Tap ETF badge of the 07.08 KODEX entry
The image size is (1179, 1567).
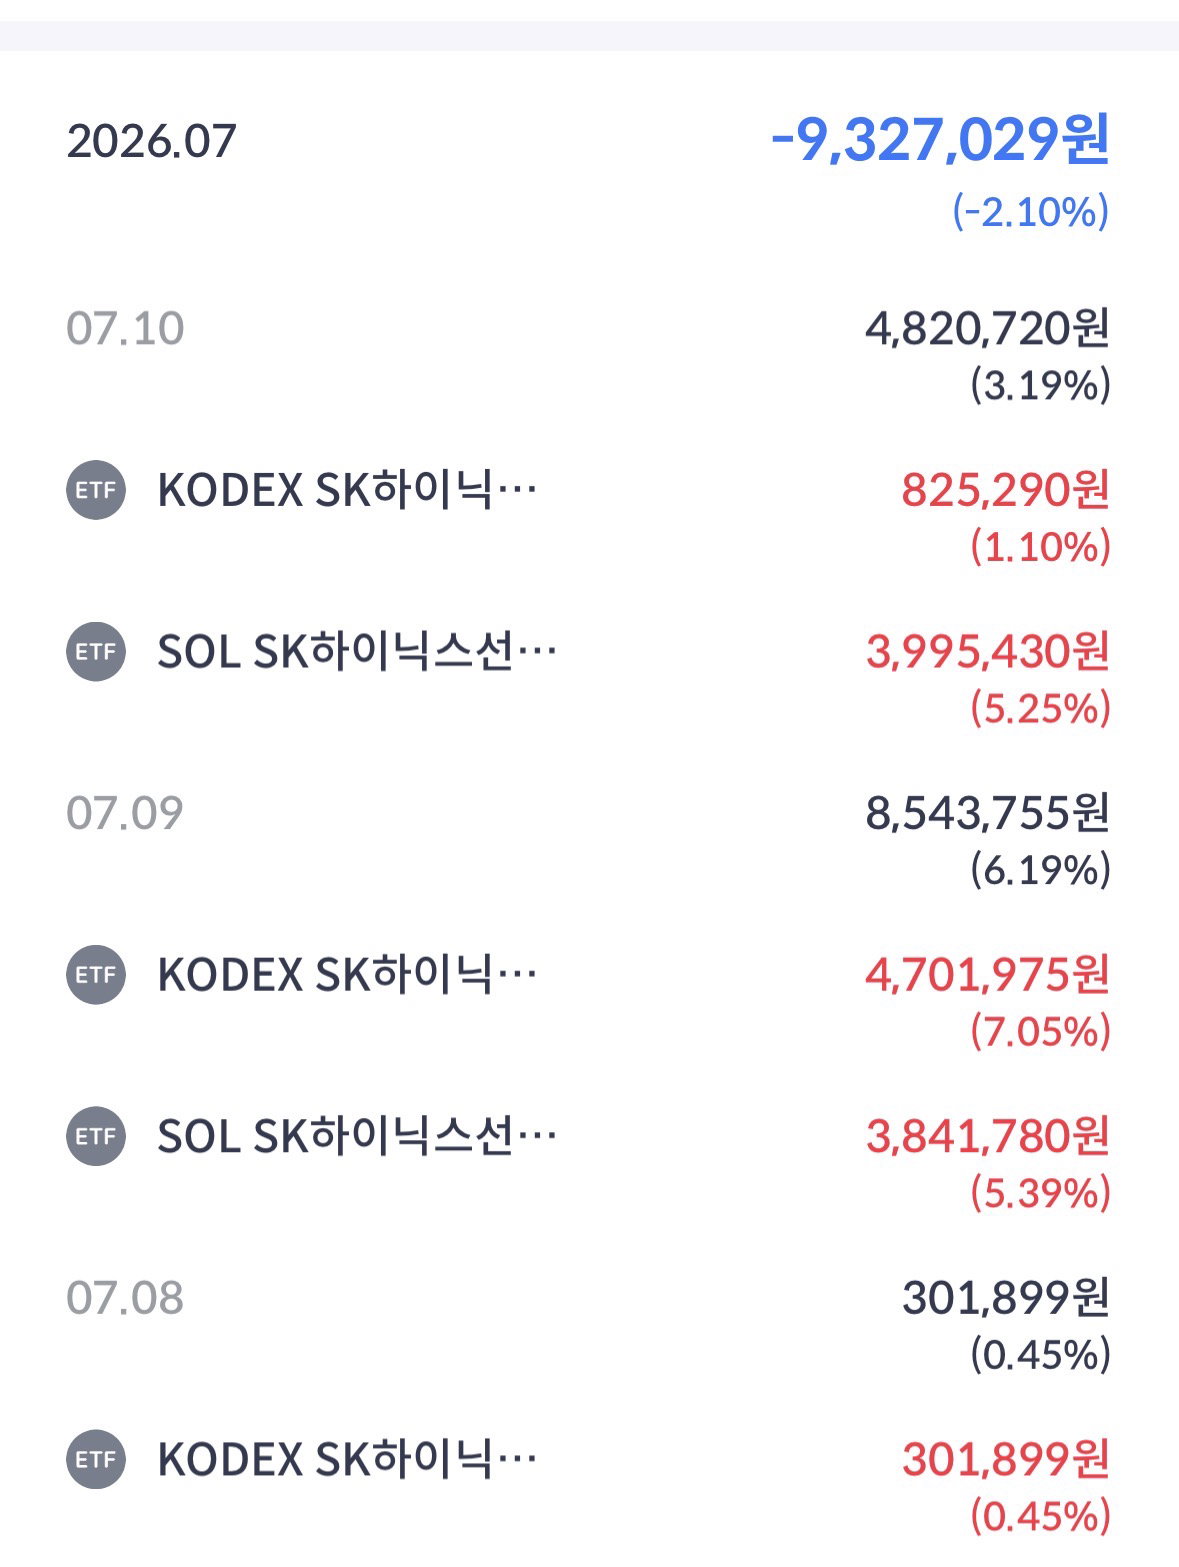click(96, 1460)
